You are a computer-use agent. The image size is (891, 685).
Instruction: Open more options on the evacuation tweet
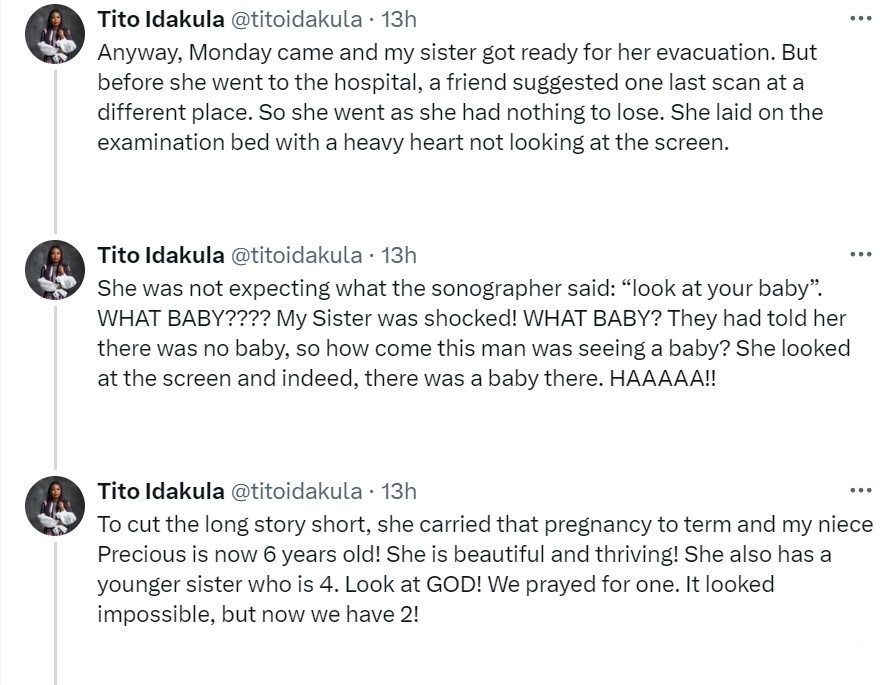(x=860, y=18)
